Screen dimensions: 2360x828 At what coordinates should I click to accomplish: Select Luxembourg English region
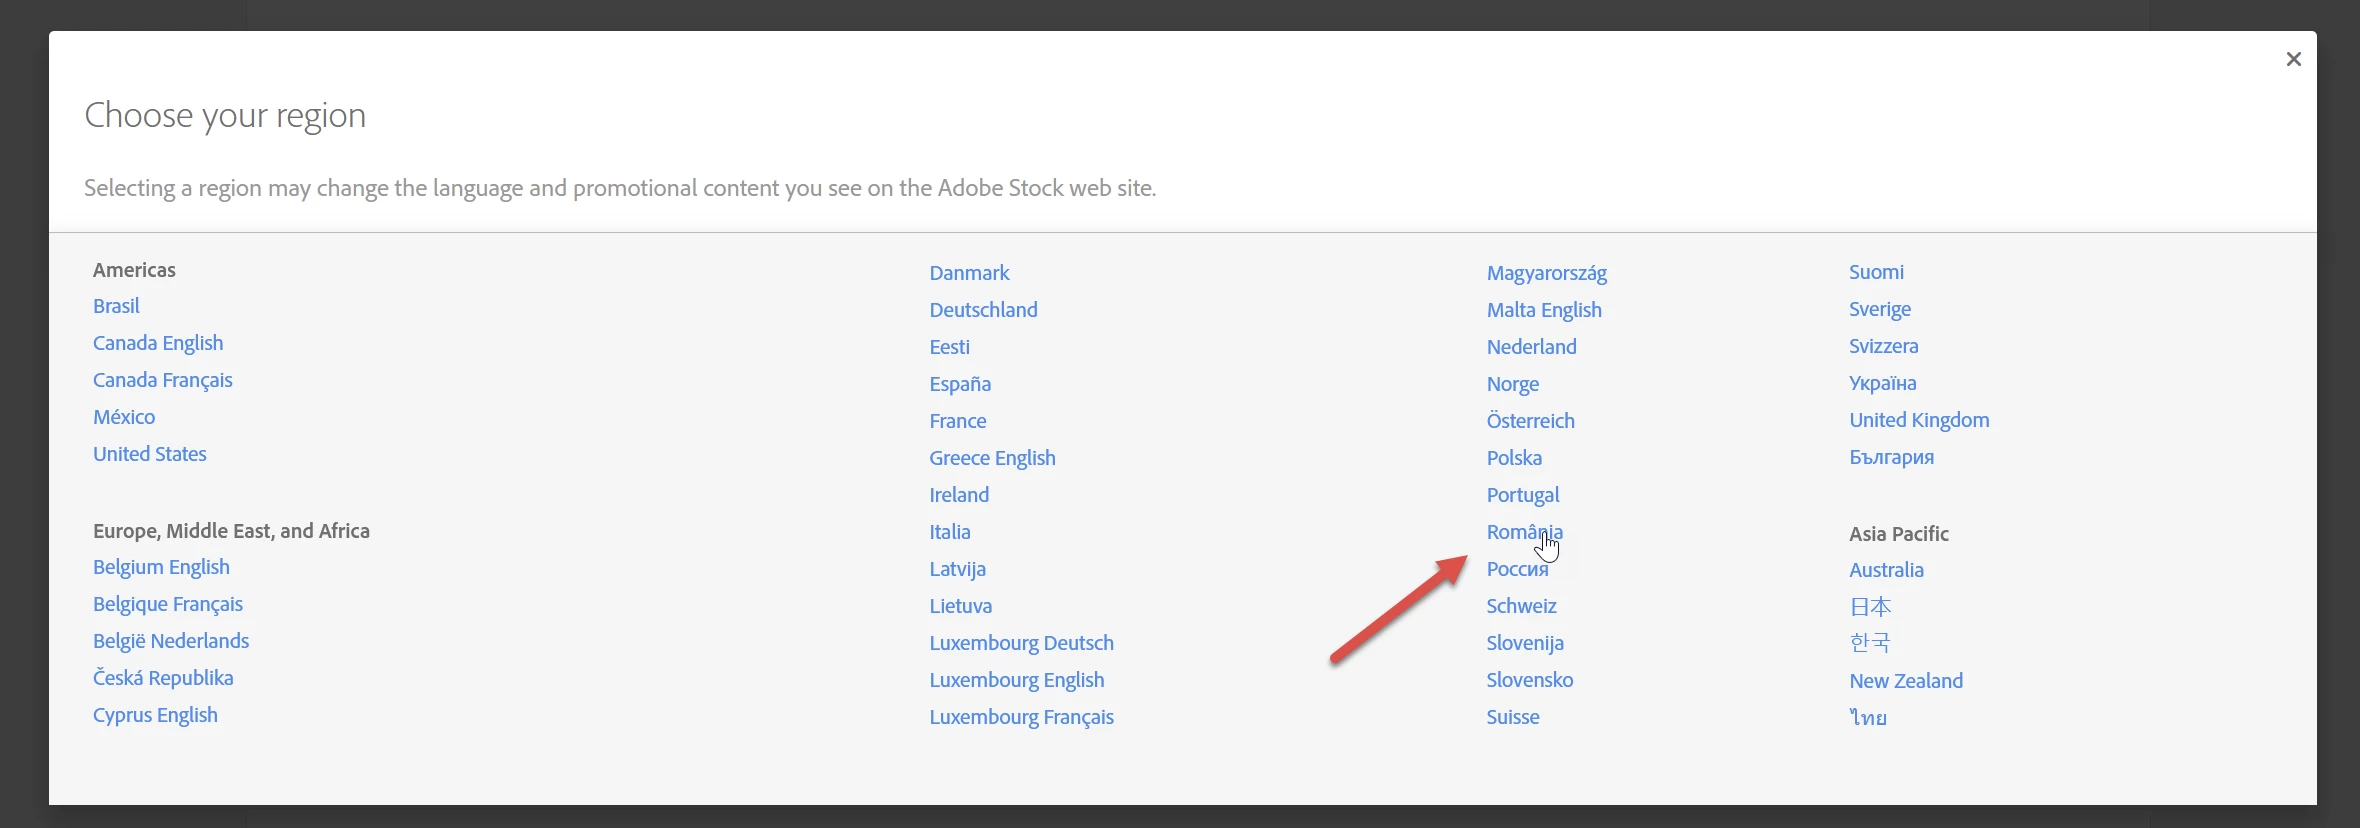1016,680
